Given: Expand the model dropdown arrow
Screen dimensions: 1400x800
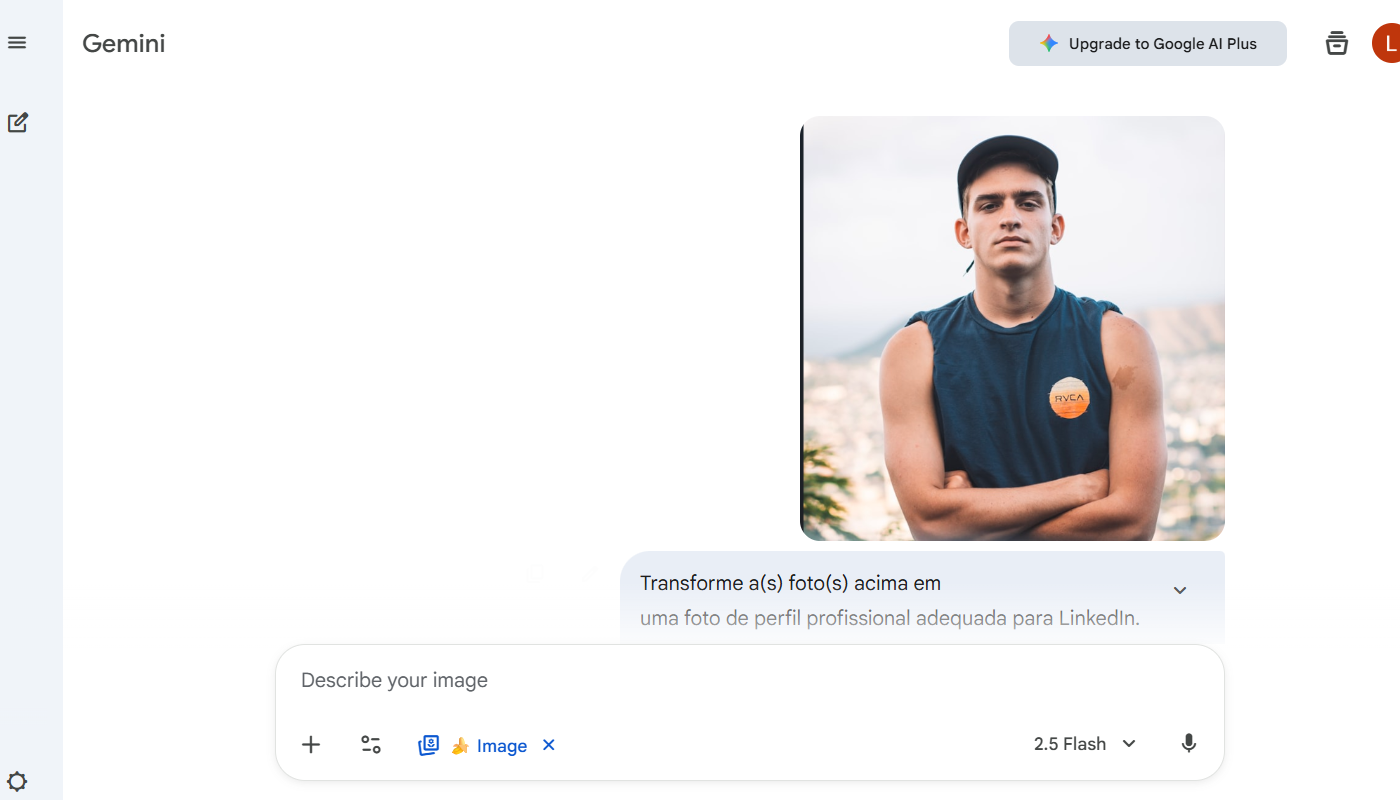Looking at the screenshot, I should [x=1129, y=744].
